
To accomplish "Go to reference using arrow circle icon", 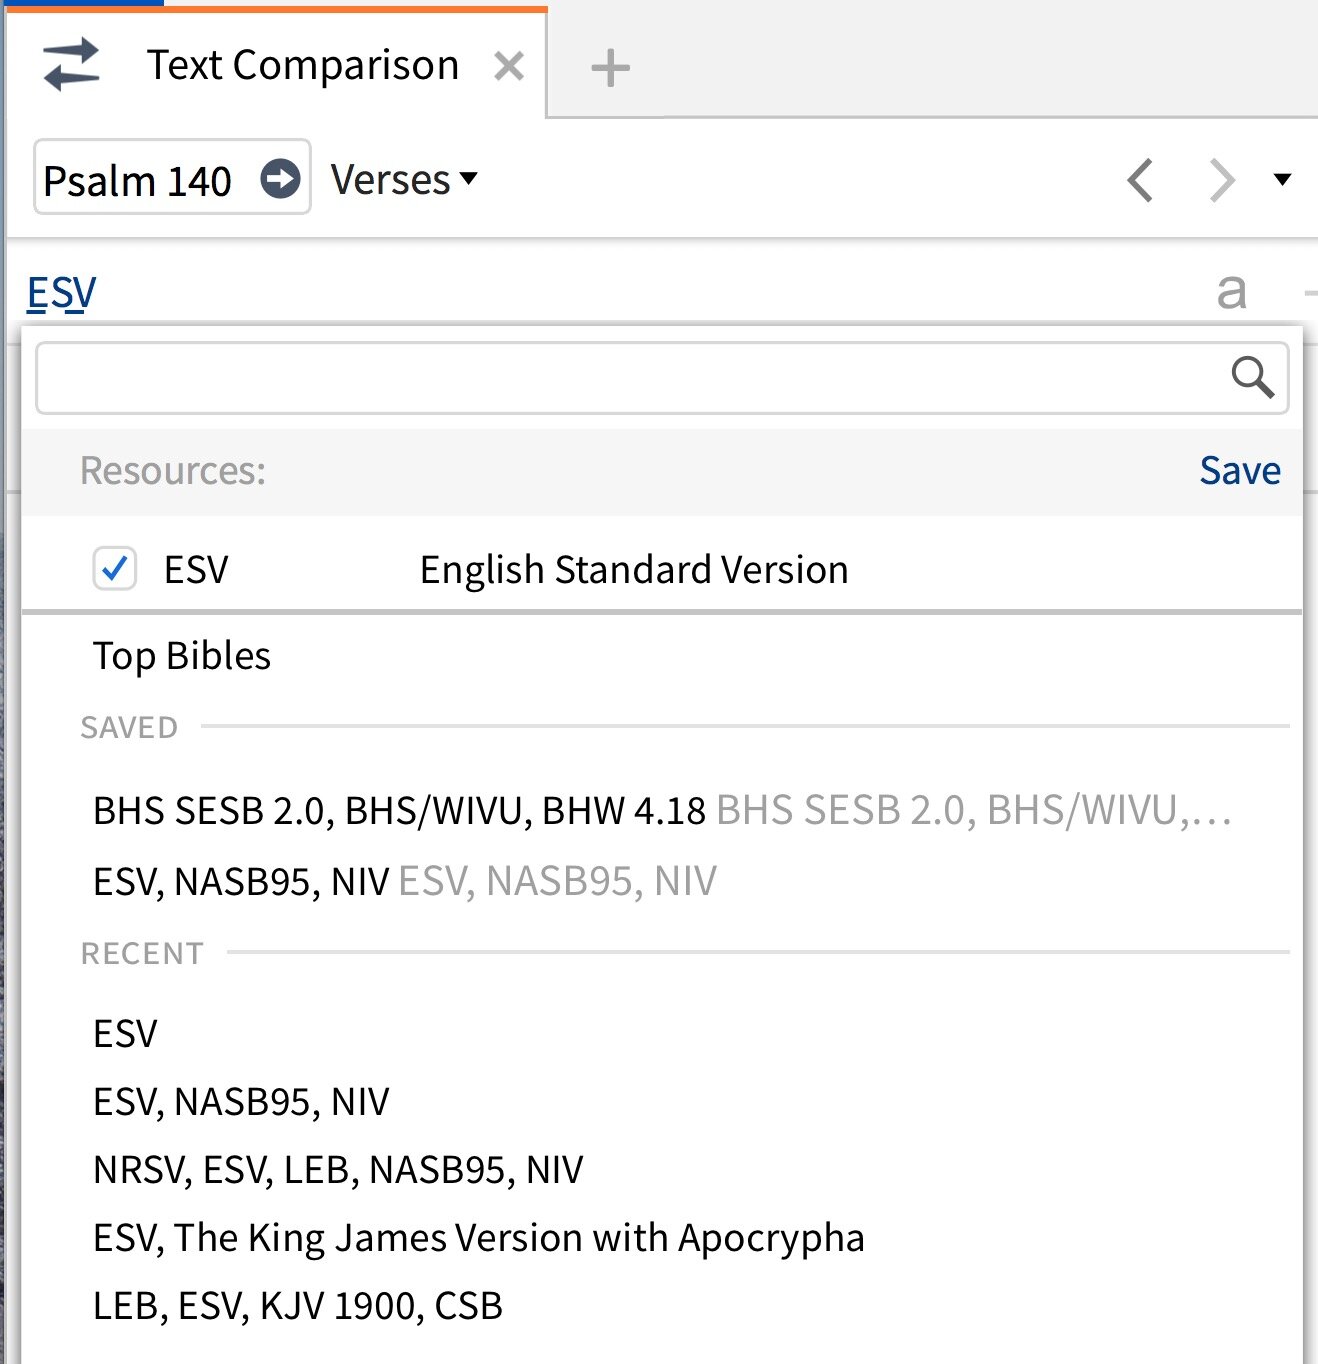I will (x=280, y=179).
